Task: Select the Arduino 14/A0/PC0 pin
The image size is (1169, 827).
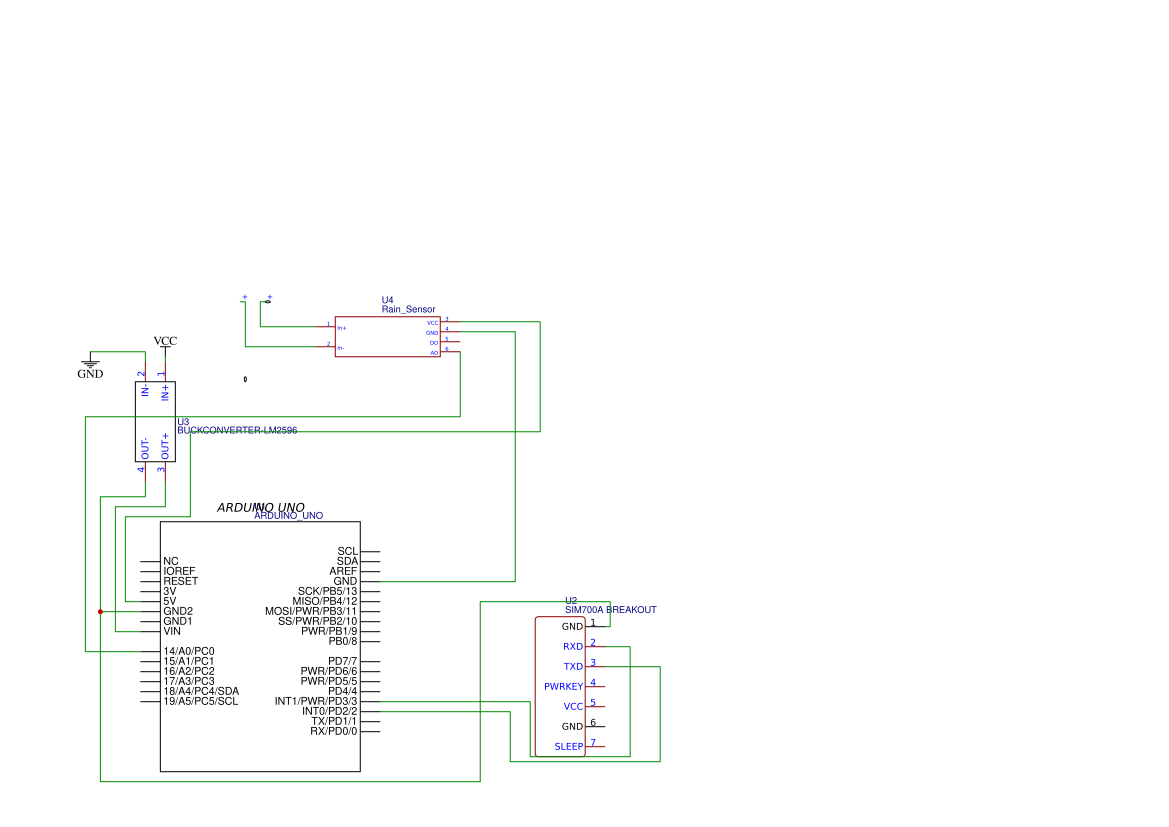Action: point(189,651)
